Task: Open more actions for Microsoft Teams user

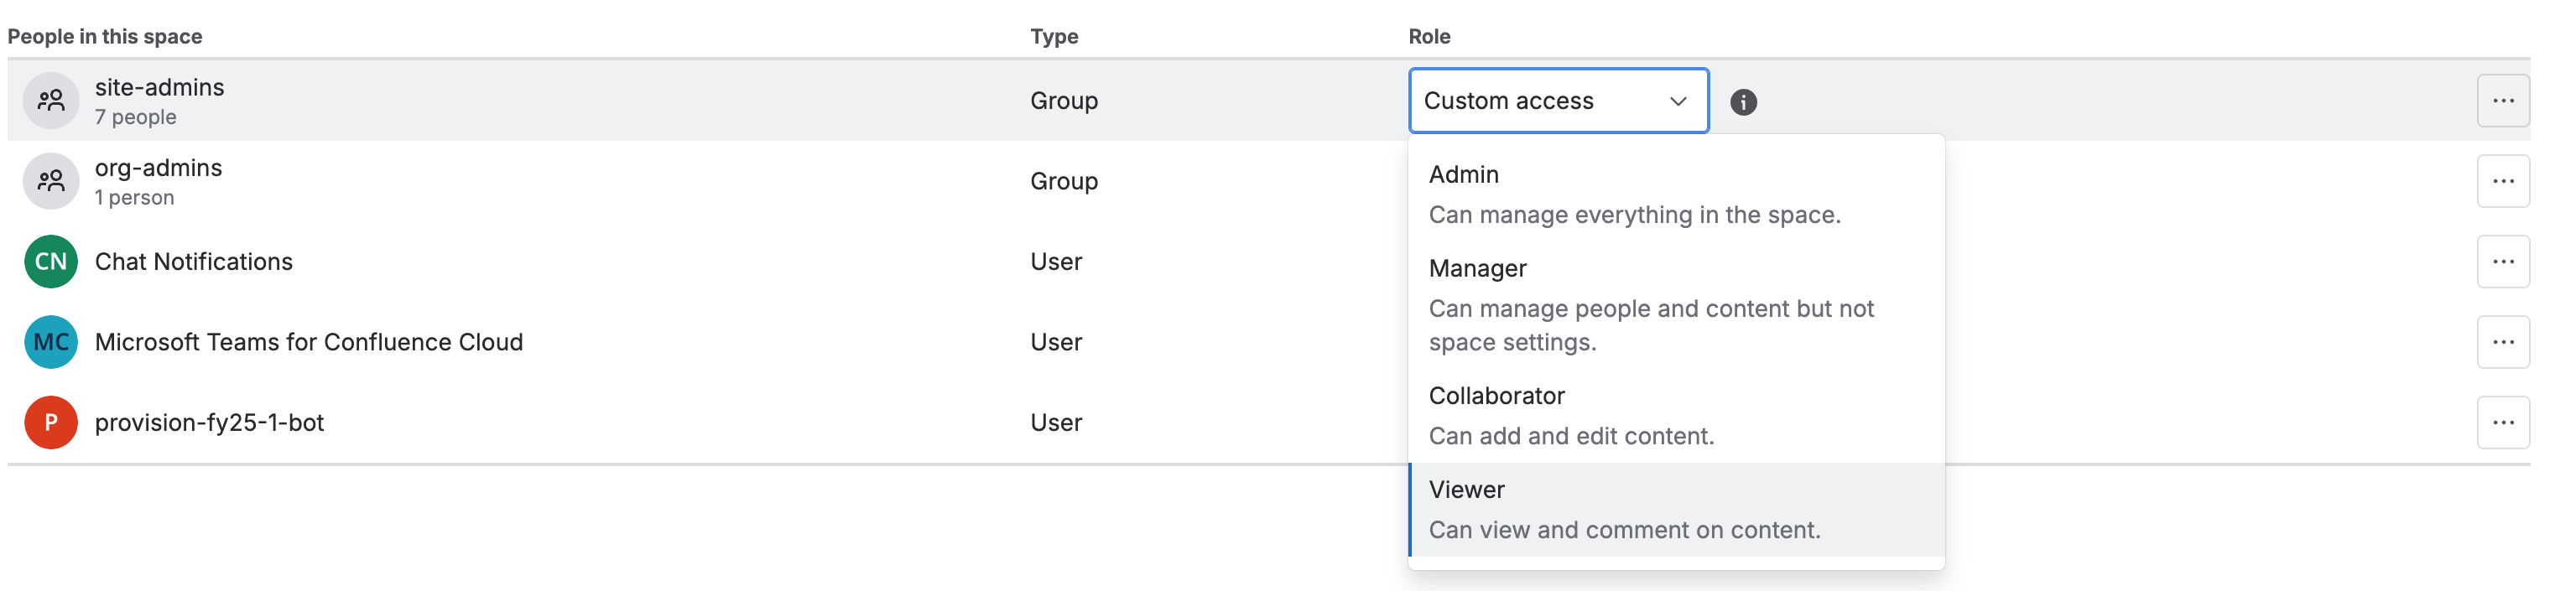Action: click(x=2503, y=342)
